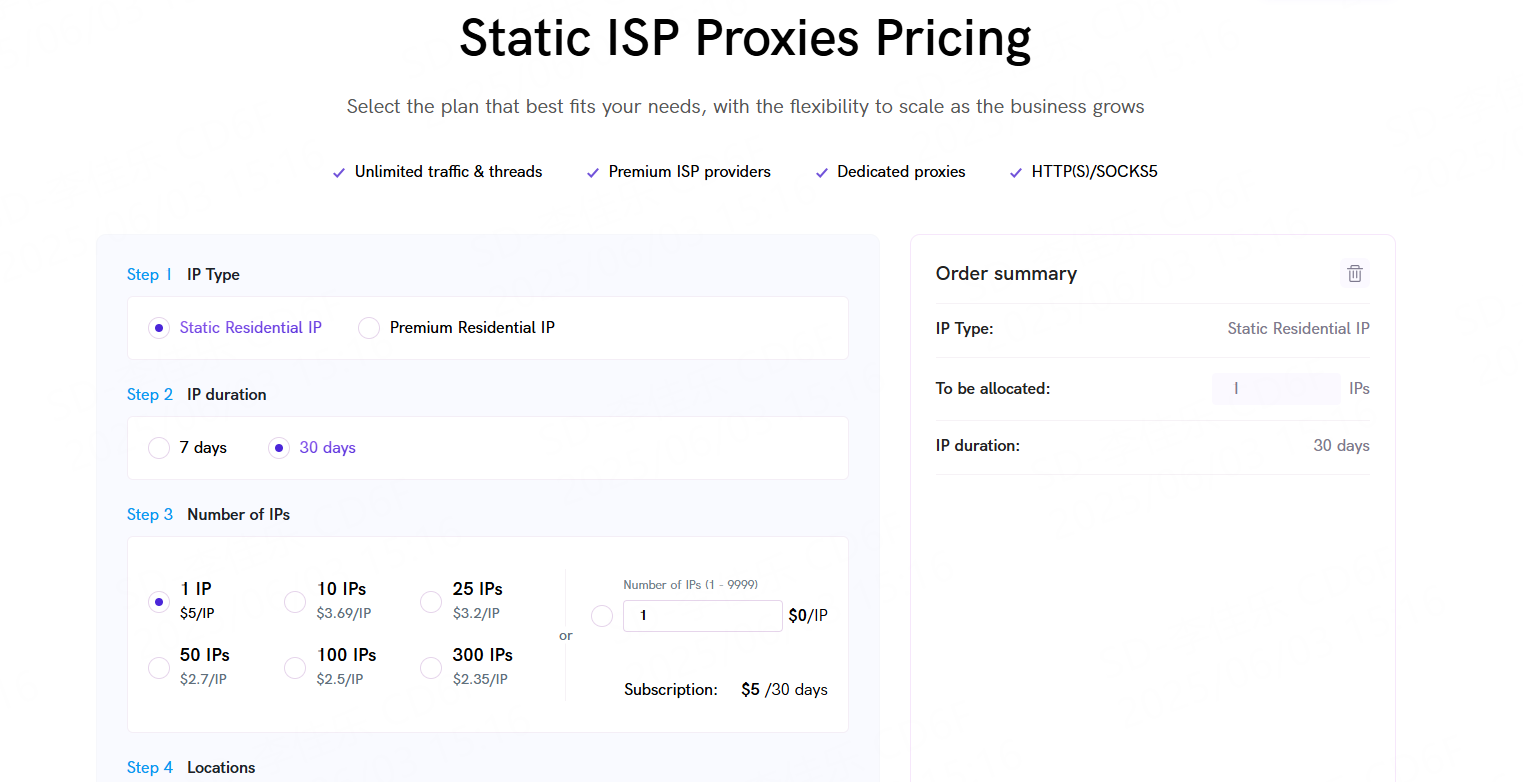The width and height of the screenshot is (1523, 782).
Task: Enable the custom number of IPs radio
Action: click(602, 616)
